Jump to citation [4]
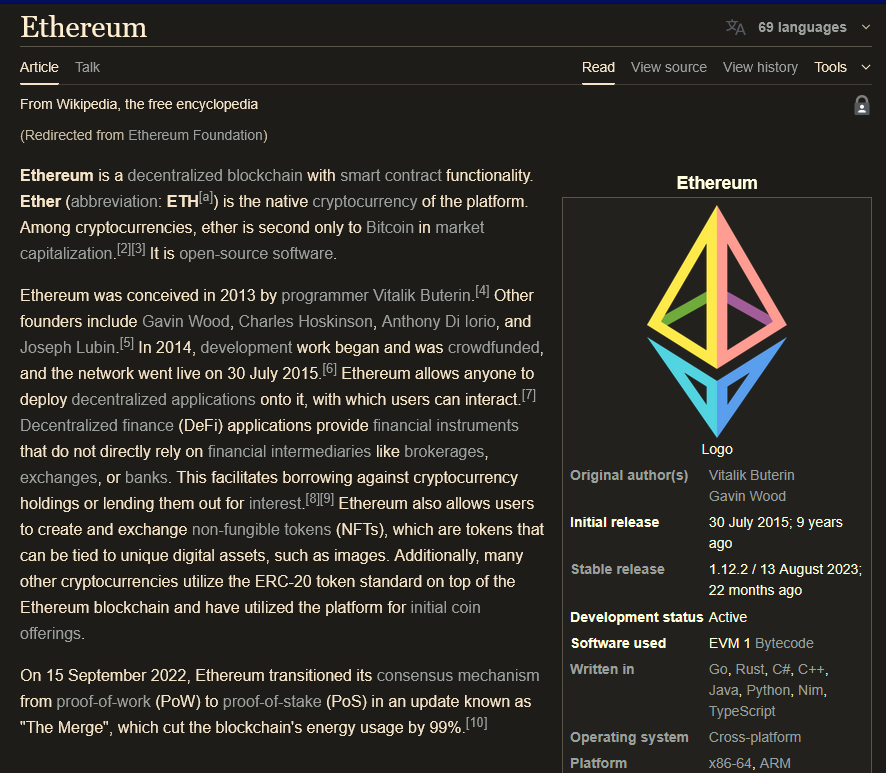 coord(483,291)
